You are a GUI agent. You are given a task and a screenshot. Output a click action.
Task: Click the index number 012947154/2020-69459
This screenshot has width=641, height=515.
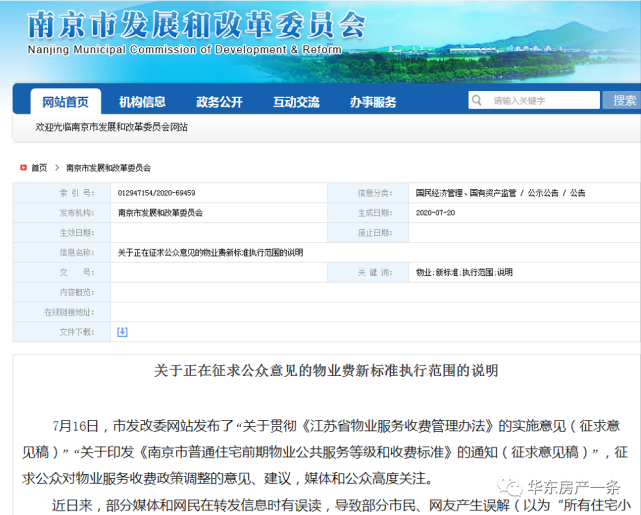(156, 193)
